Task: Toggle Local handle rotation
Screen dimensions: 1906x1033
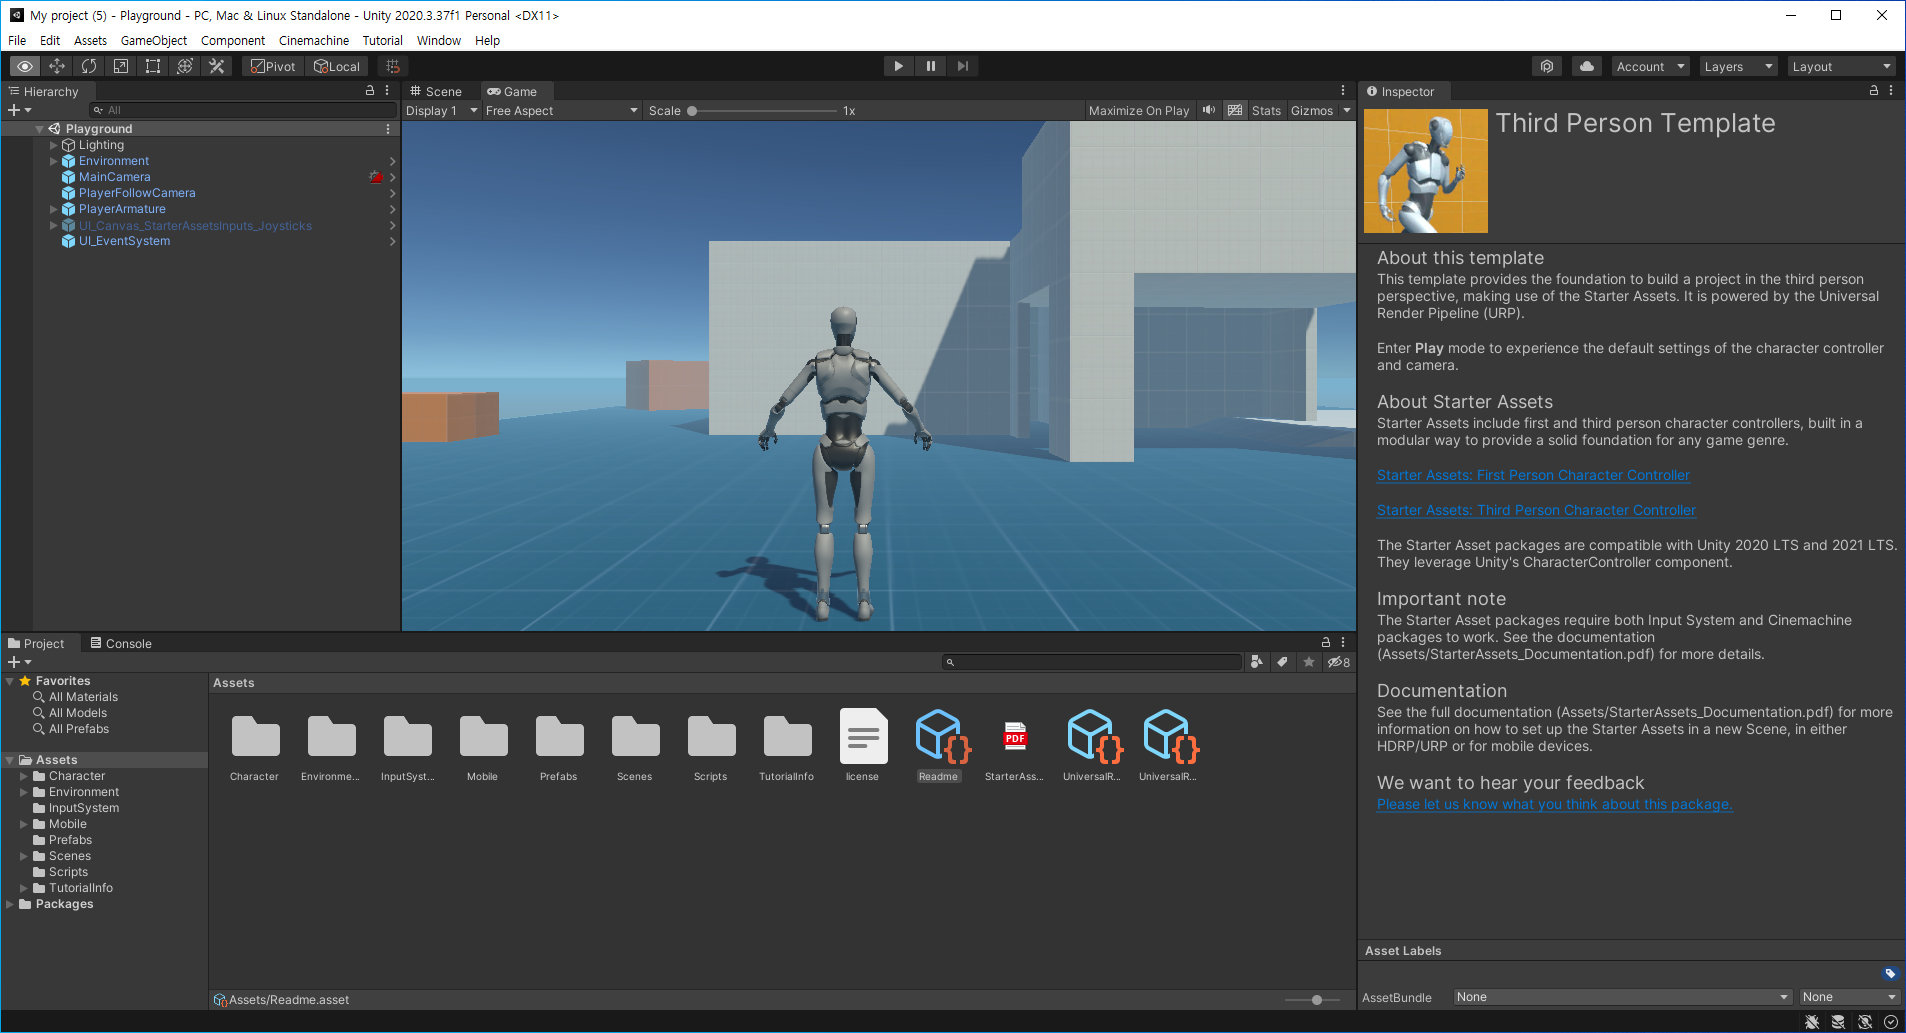Action: point(337,66)
